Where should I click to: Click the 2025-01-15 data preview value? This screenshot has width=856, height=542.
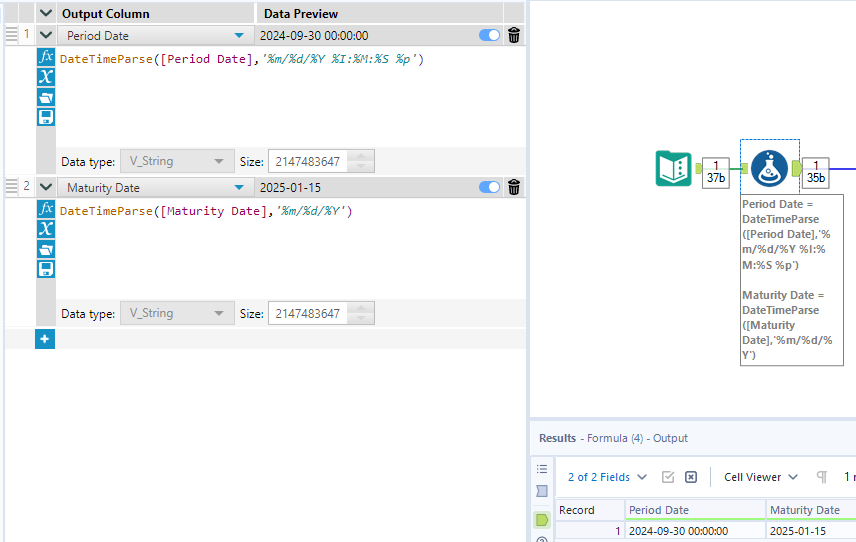[x=290, y=187]
